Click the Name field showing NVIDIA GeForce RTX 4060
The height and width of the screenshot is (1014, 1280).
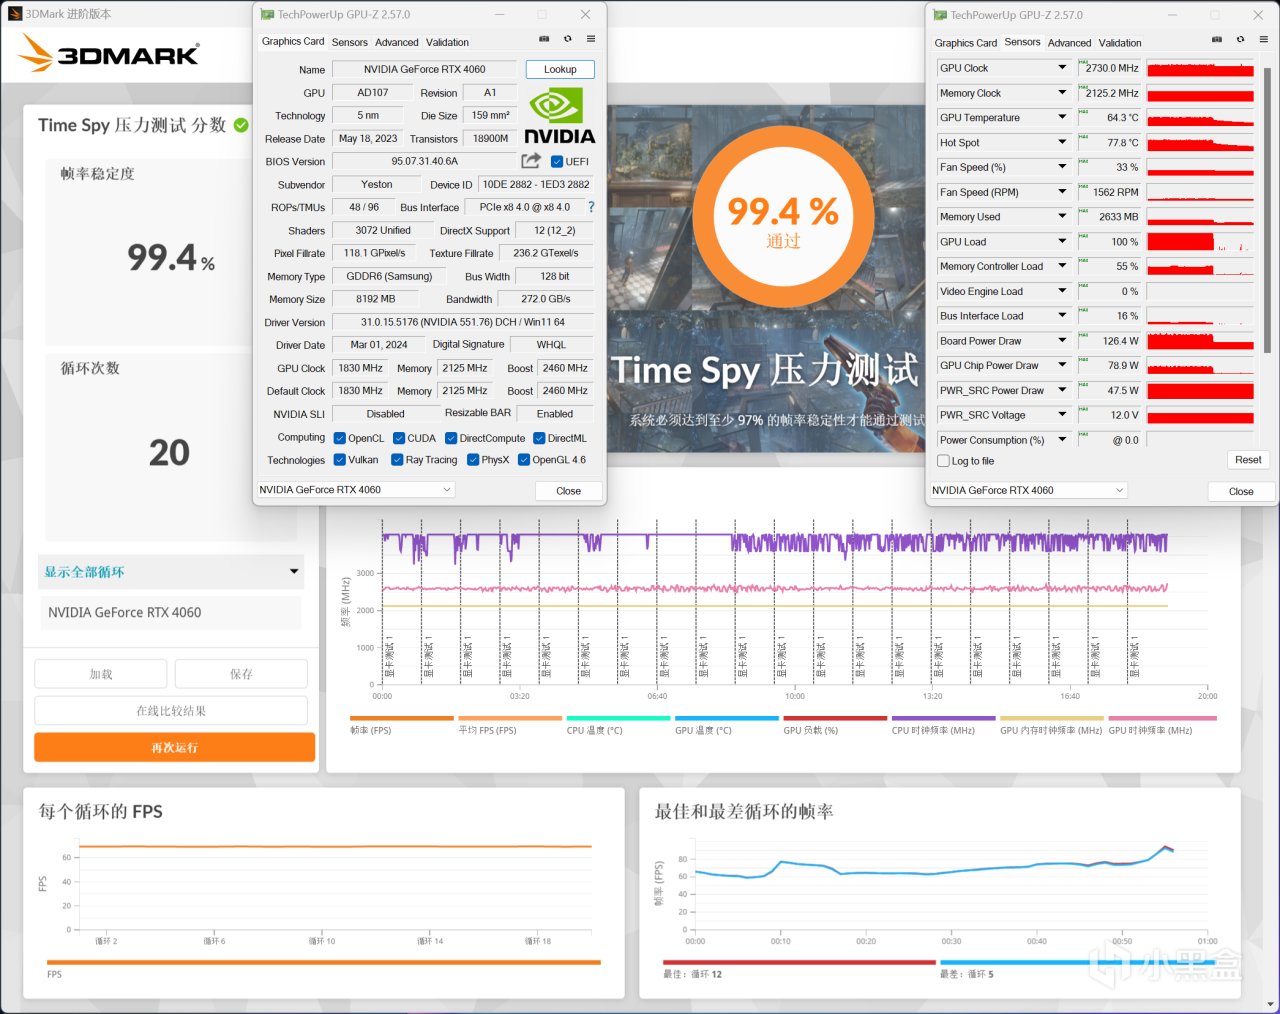(x=424, y=70)
